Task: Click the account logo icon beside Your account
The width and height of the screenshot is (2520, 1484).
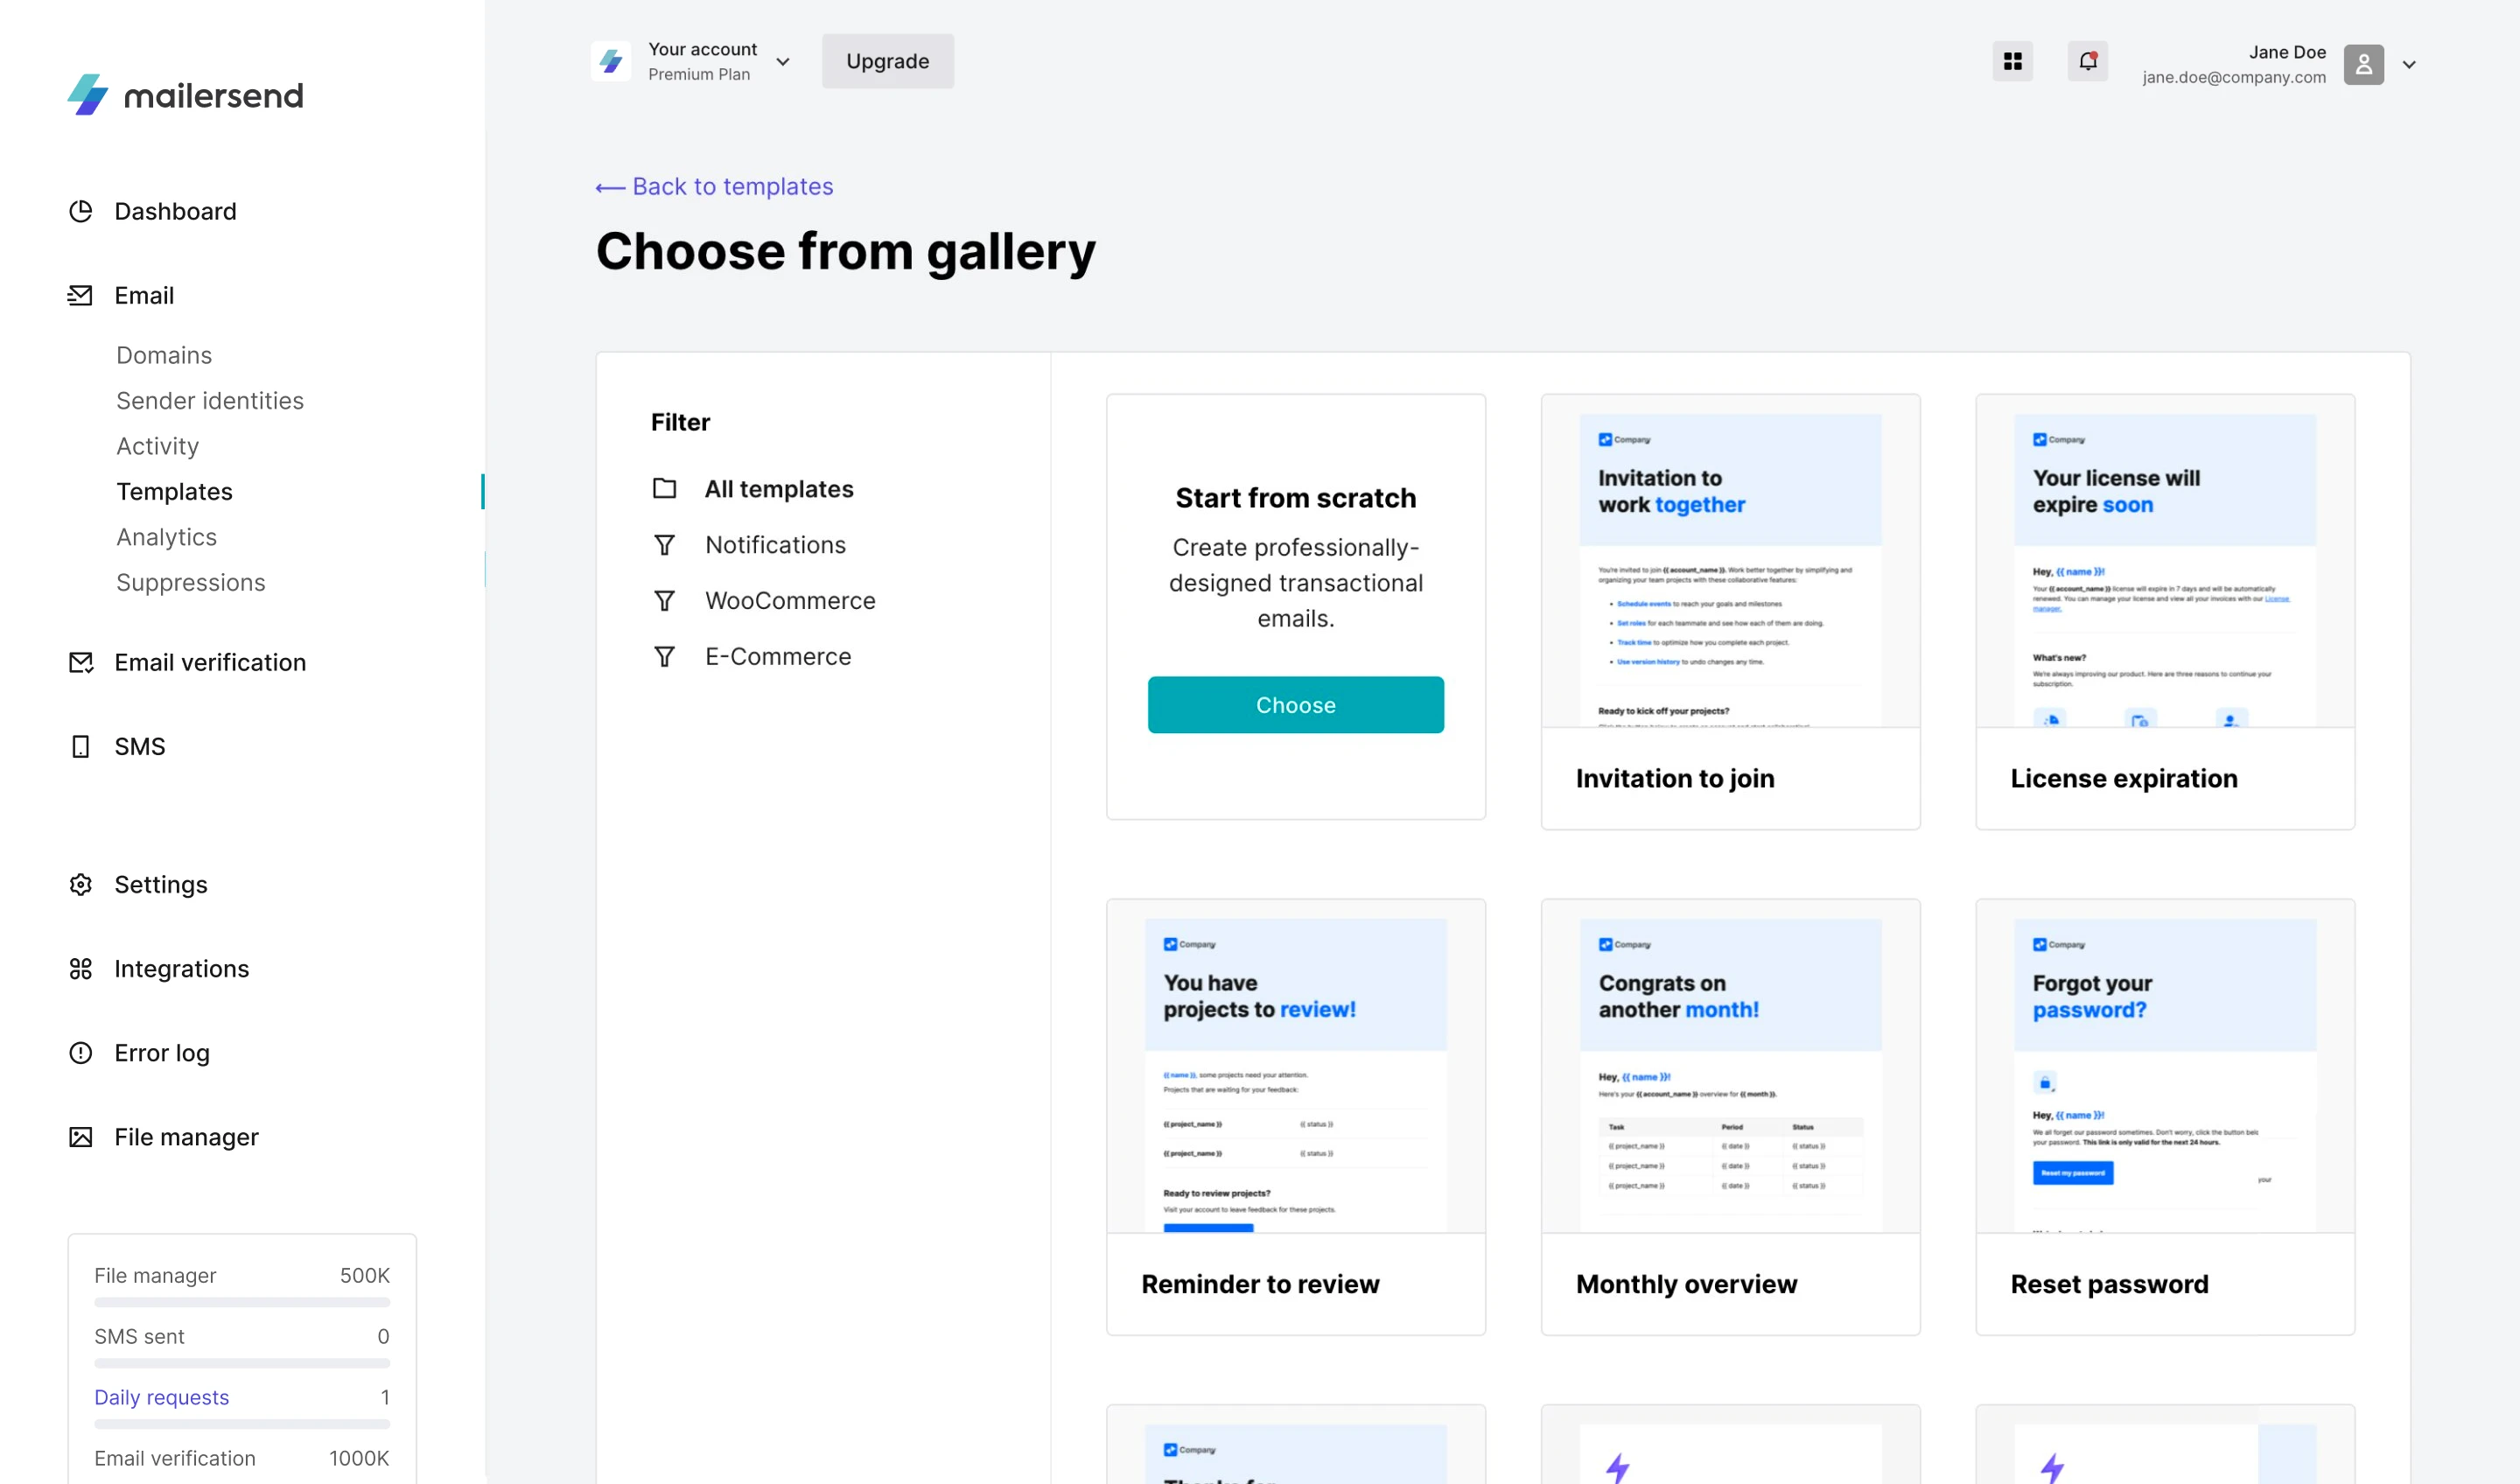Action: tap(611, 62)
